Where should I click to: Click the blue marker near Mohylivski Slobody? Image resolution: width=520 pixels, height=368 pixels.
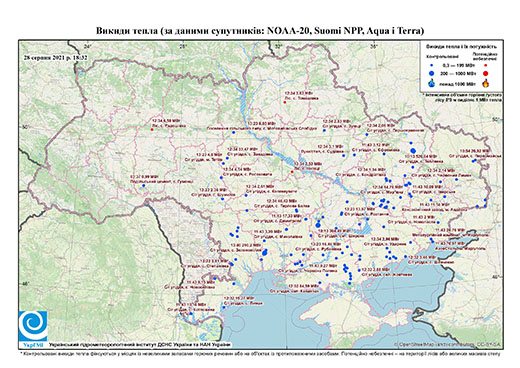233,132
